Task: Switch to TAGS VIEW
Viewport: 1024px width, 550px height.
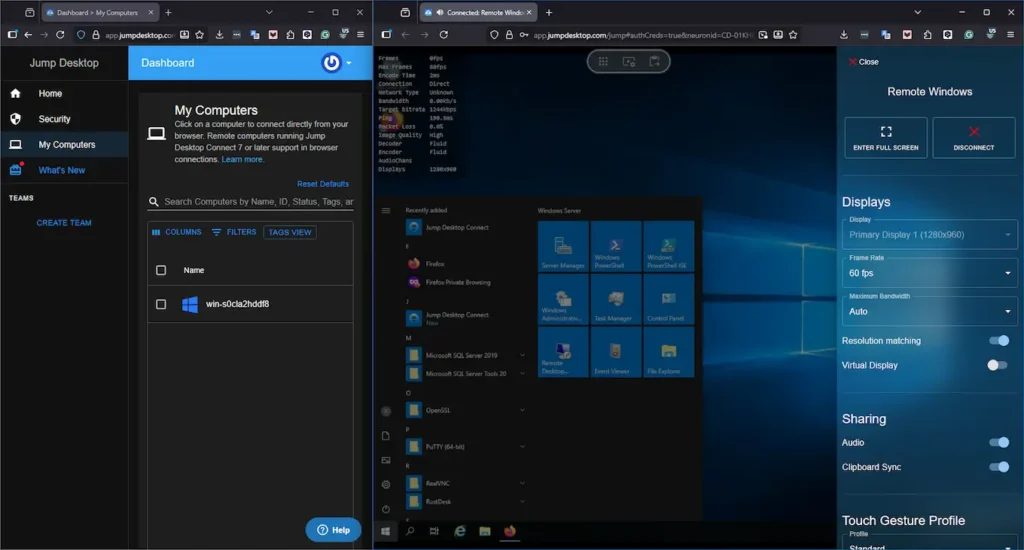Action: coord(290,233)
